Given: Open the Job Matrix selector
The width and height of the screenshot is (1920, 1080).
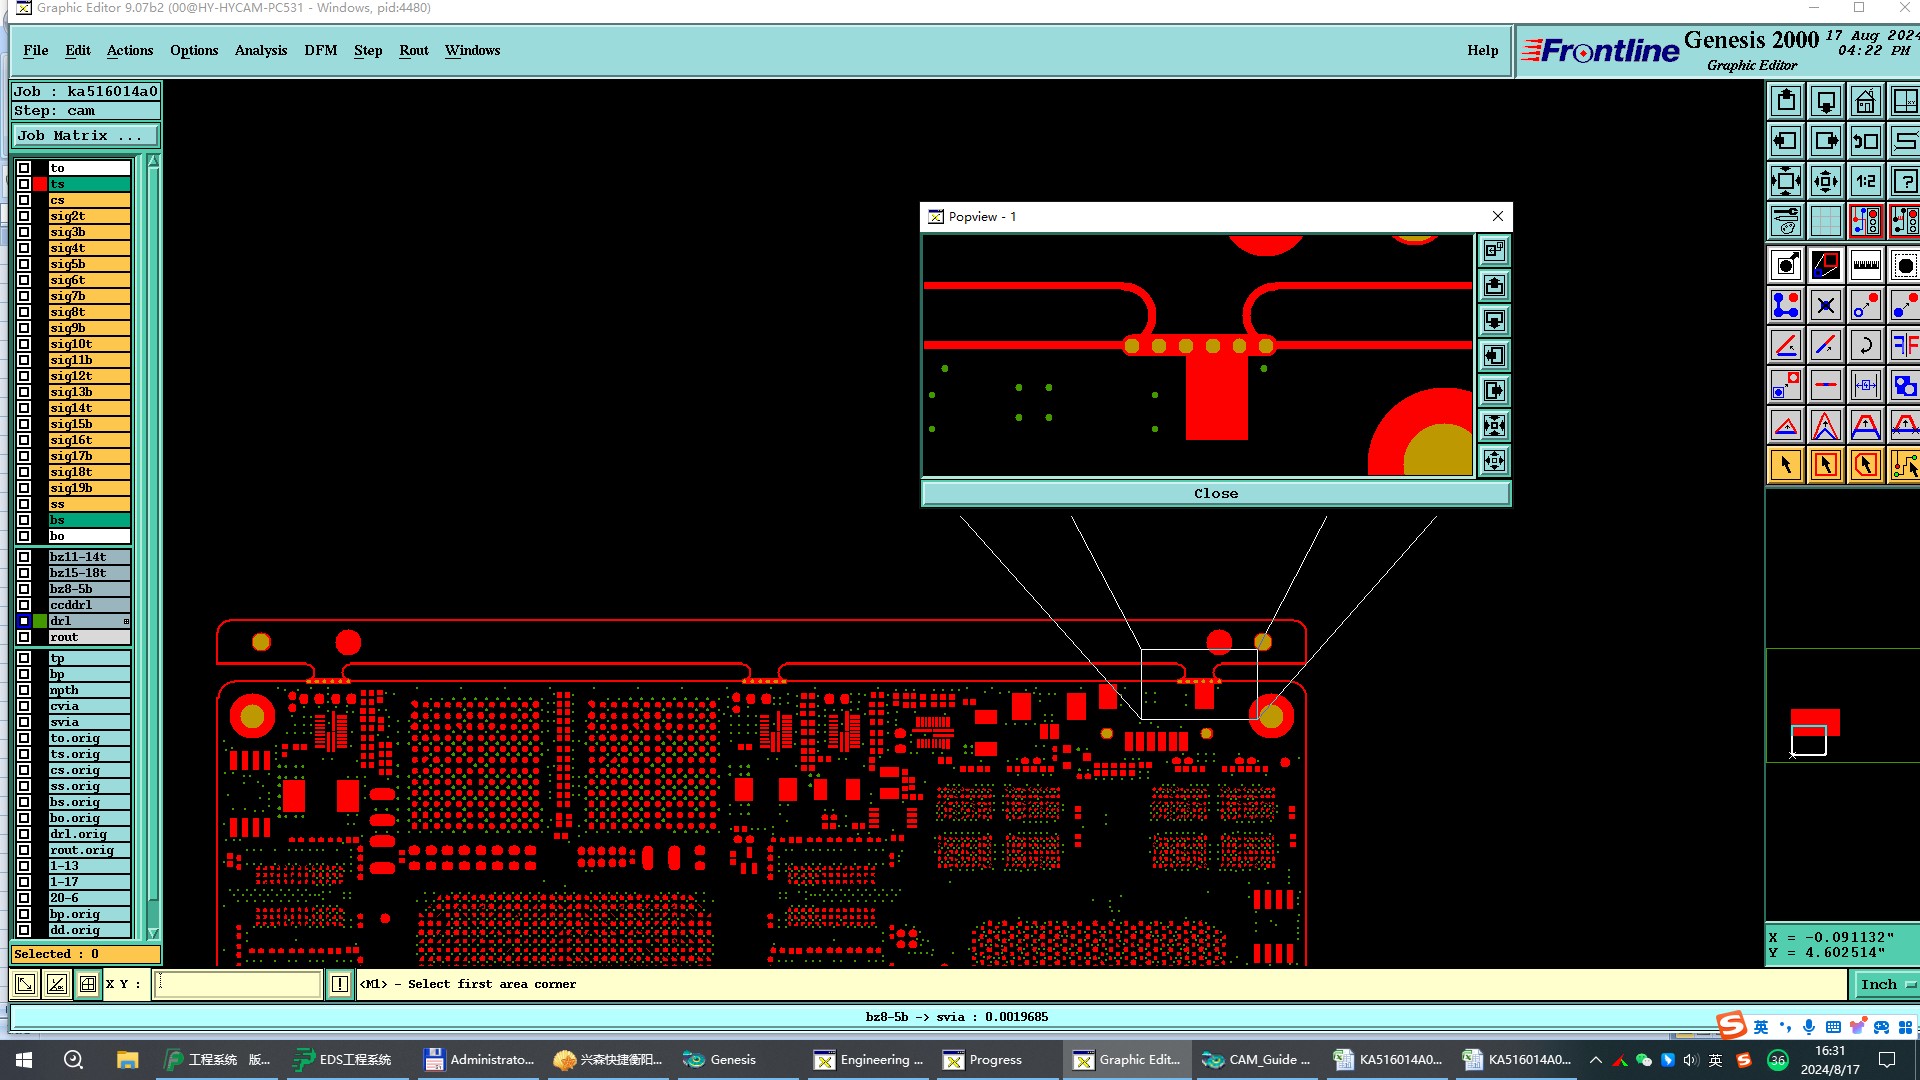Looking at the screenshot, I should 85,136.
